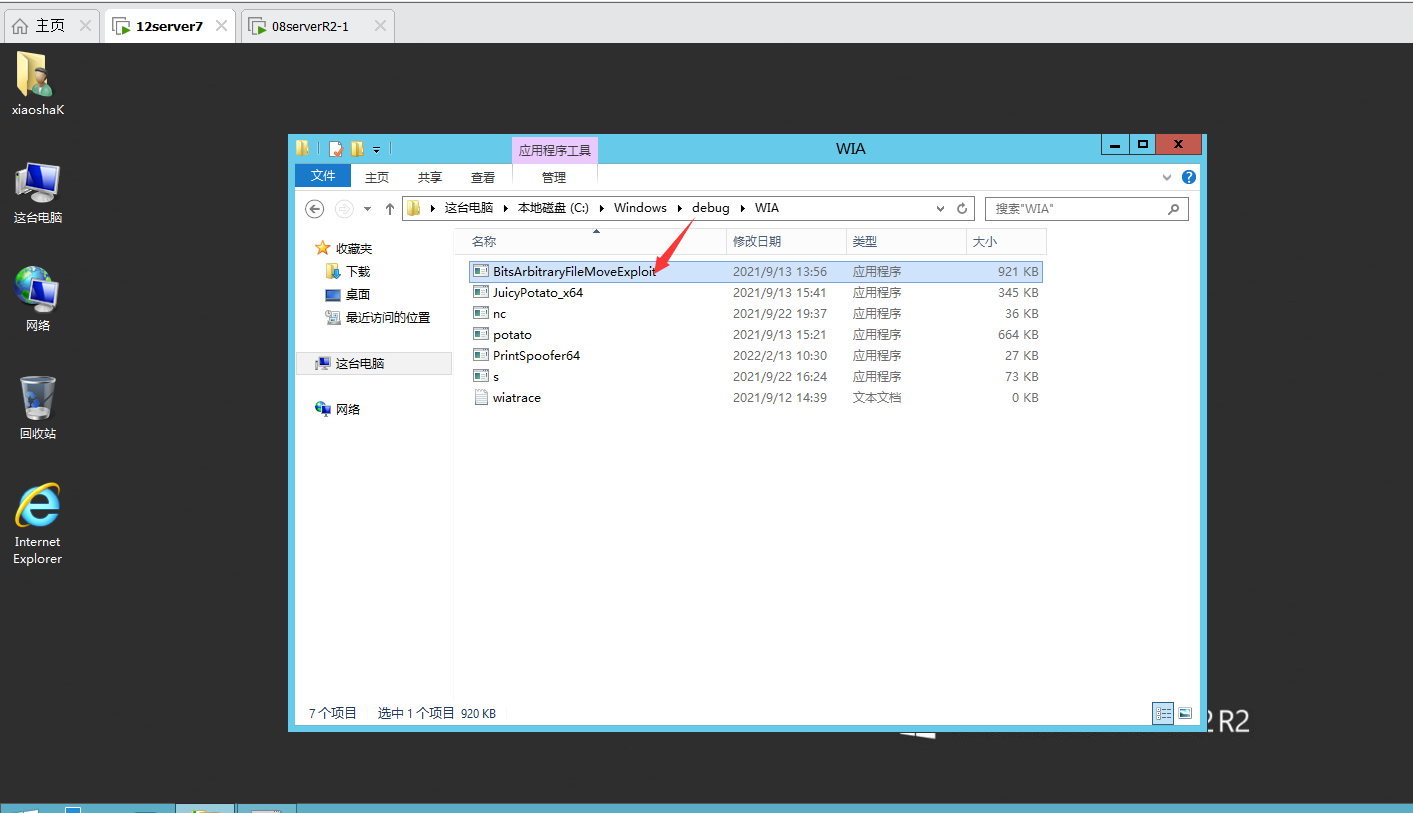The width and height of the screenshot is (1413, 813).
Task: Open the 共享 Share ribbon tab
Action: 430,177
